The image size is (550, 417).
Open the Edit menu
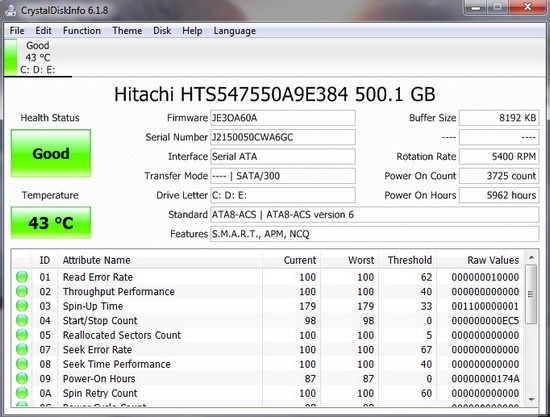pyautogui.click(x=43, y=31)
